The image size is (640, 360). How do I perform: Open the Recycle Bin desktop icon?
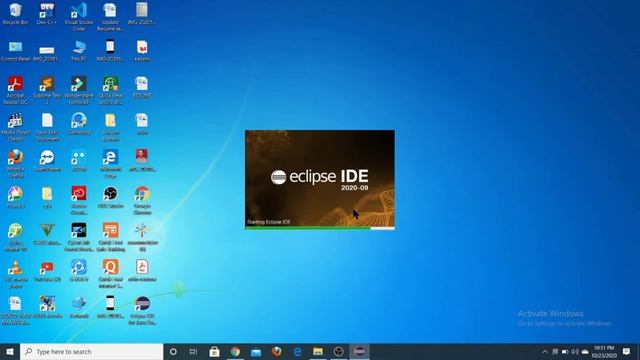tap(15, 13)
